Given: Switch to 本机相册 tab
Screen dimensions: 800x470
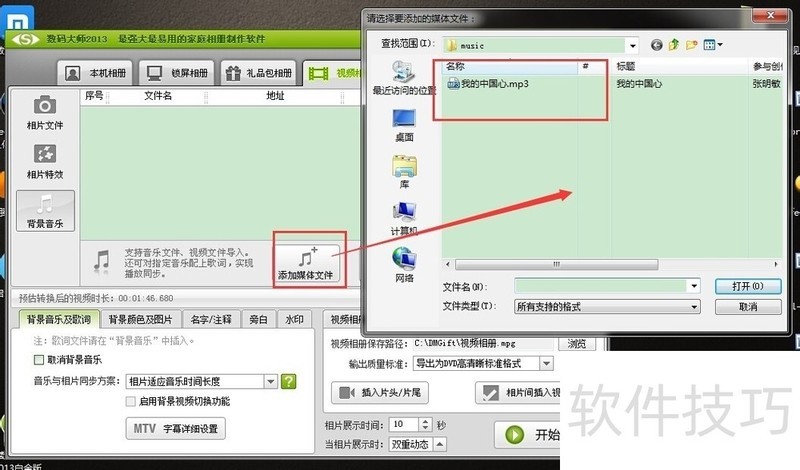Looking at the screenshot, I should (x=95, y=73).
